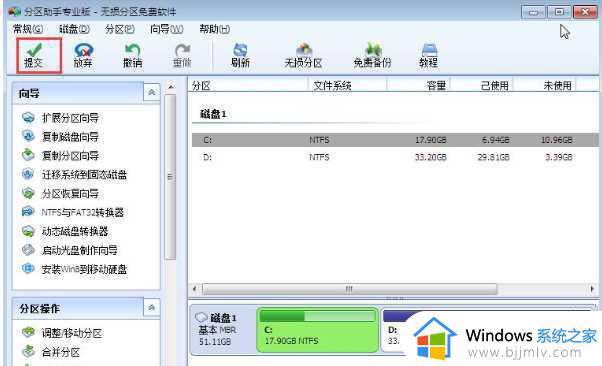Viewport: 602px width, 366px height.
Task: Click the 磁盘1 heading in partition list
Action: [x=213, y=114]
